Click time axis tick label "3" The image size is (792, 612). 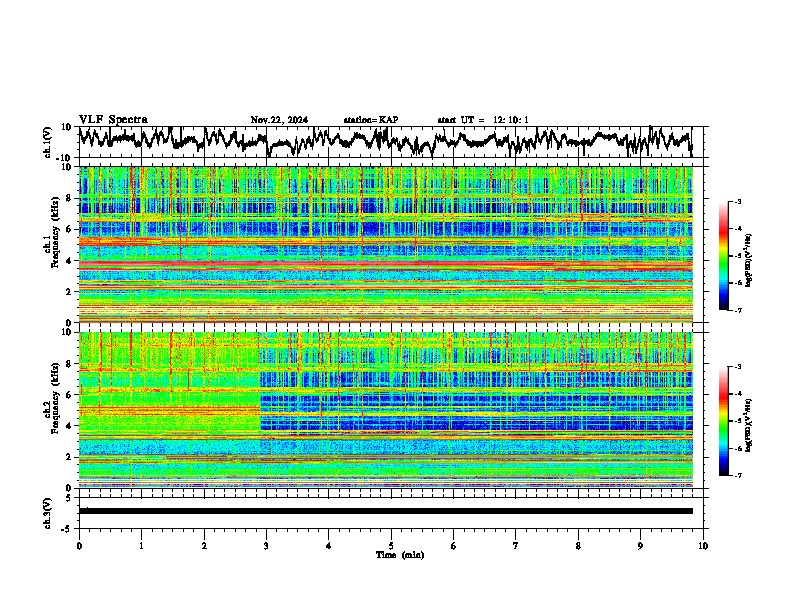click(266, 546)
